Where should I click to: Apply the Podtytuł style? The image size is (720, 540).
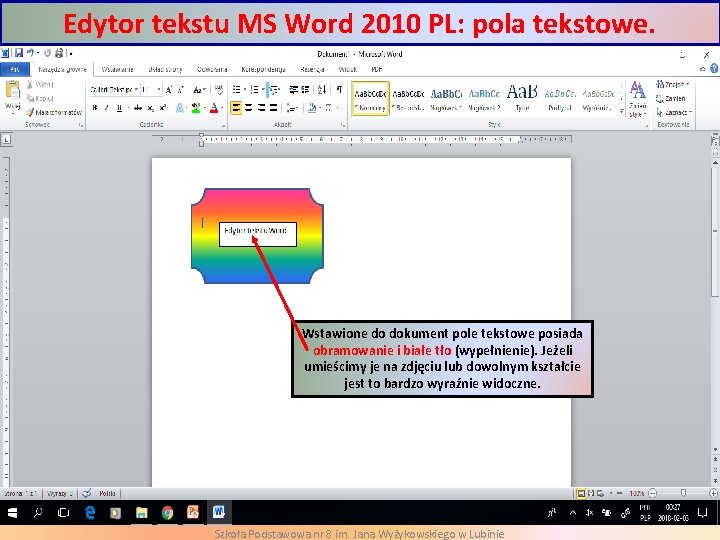point(560,98)
